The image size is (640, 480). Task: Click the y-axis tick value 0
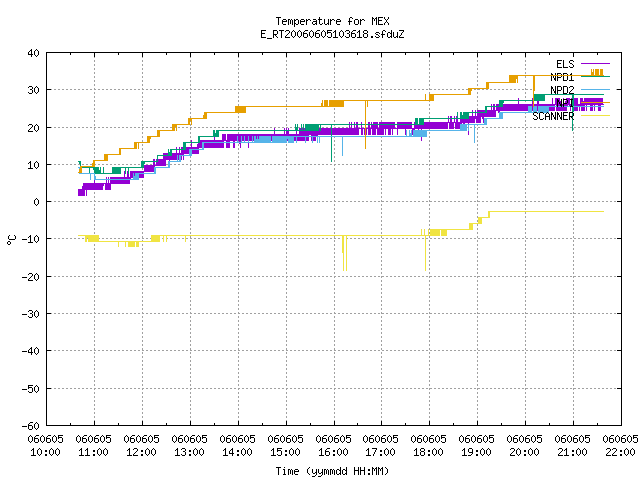37,202
